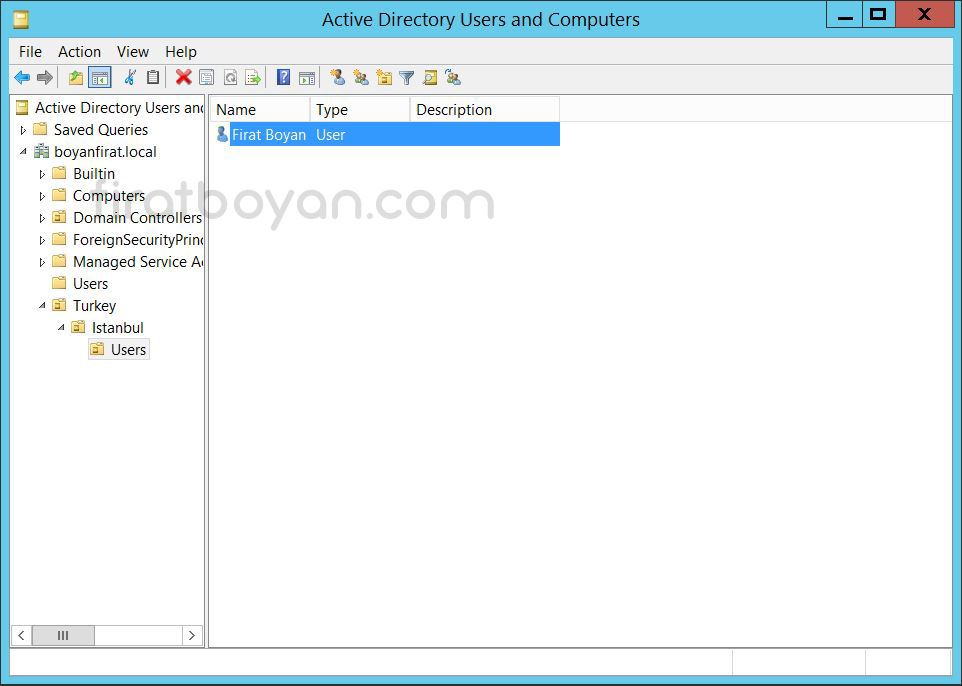Expand the ForeignSecurityPrincipals container
The width and height of the screenshot is (962, 686).
coord(42,241)
